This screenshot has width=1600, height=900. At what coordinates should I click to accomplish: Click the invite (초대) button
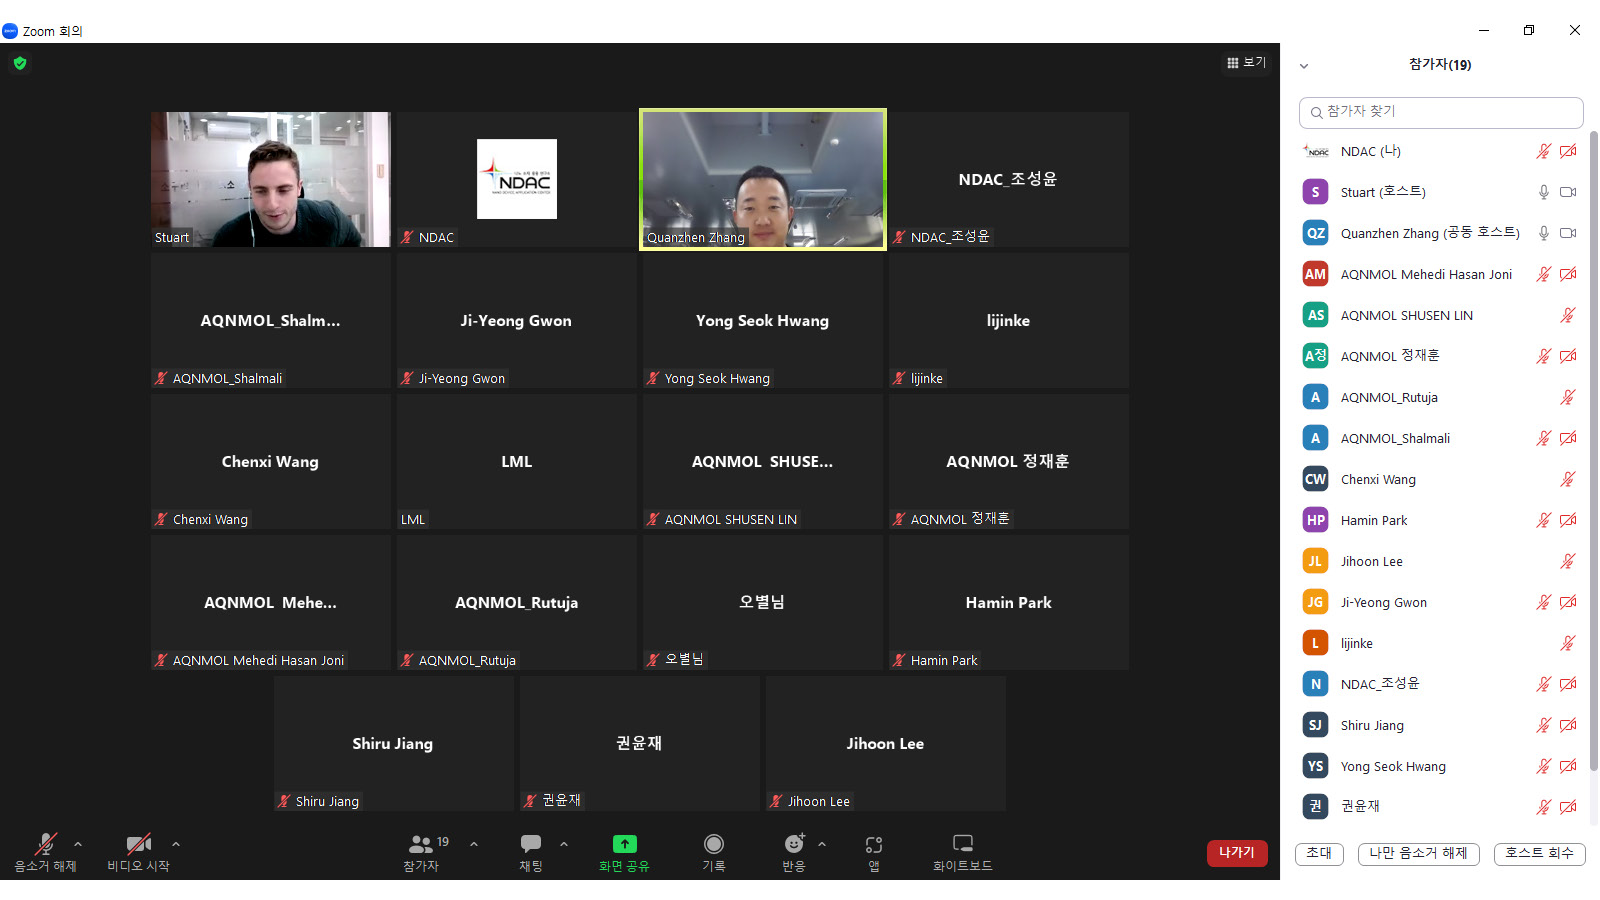tap(1319, 853)
